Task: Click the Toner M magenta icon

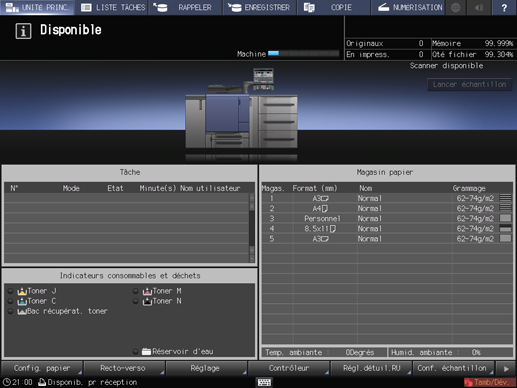Action: pyautogui.click(x=147, y=291)
